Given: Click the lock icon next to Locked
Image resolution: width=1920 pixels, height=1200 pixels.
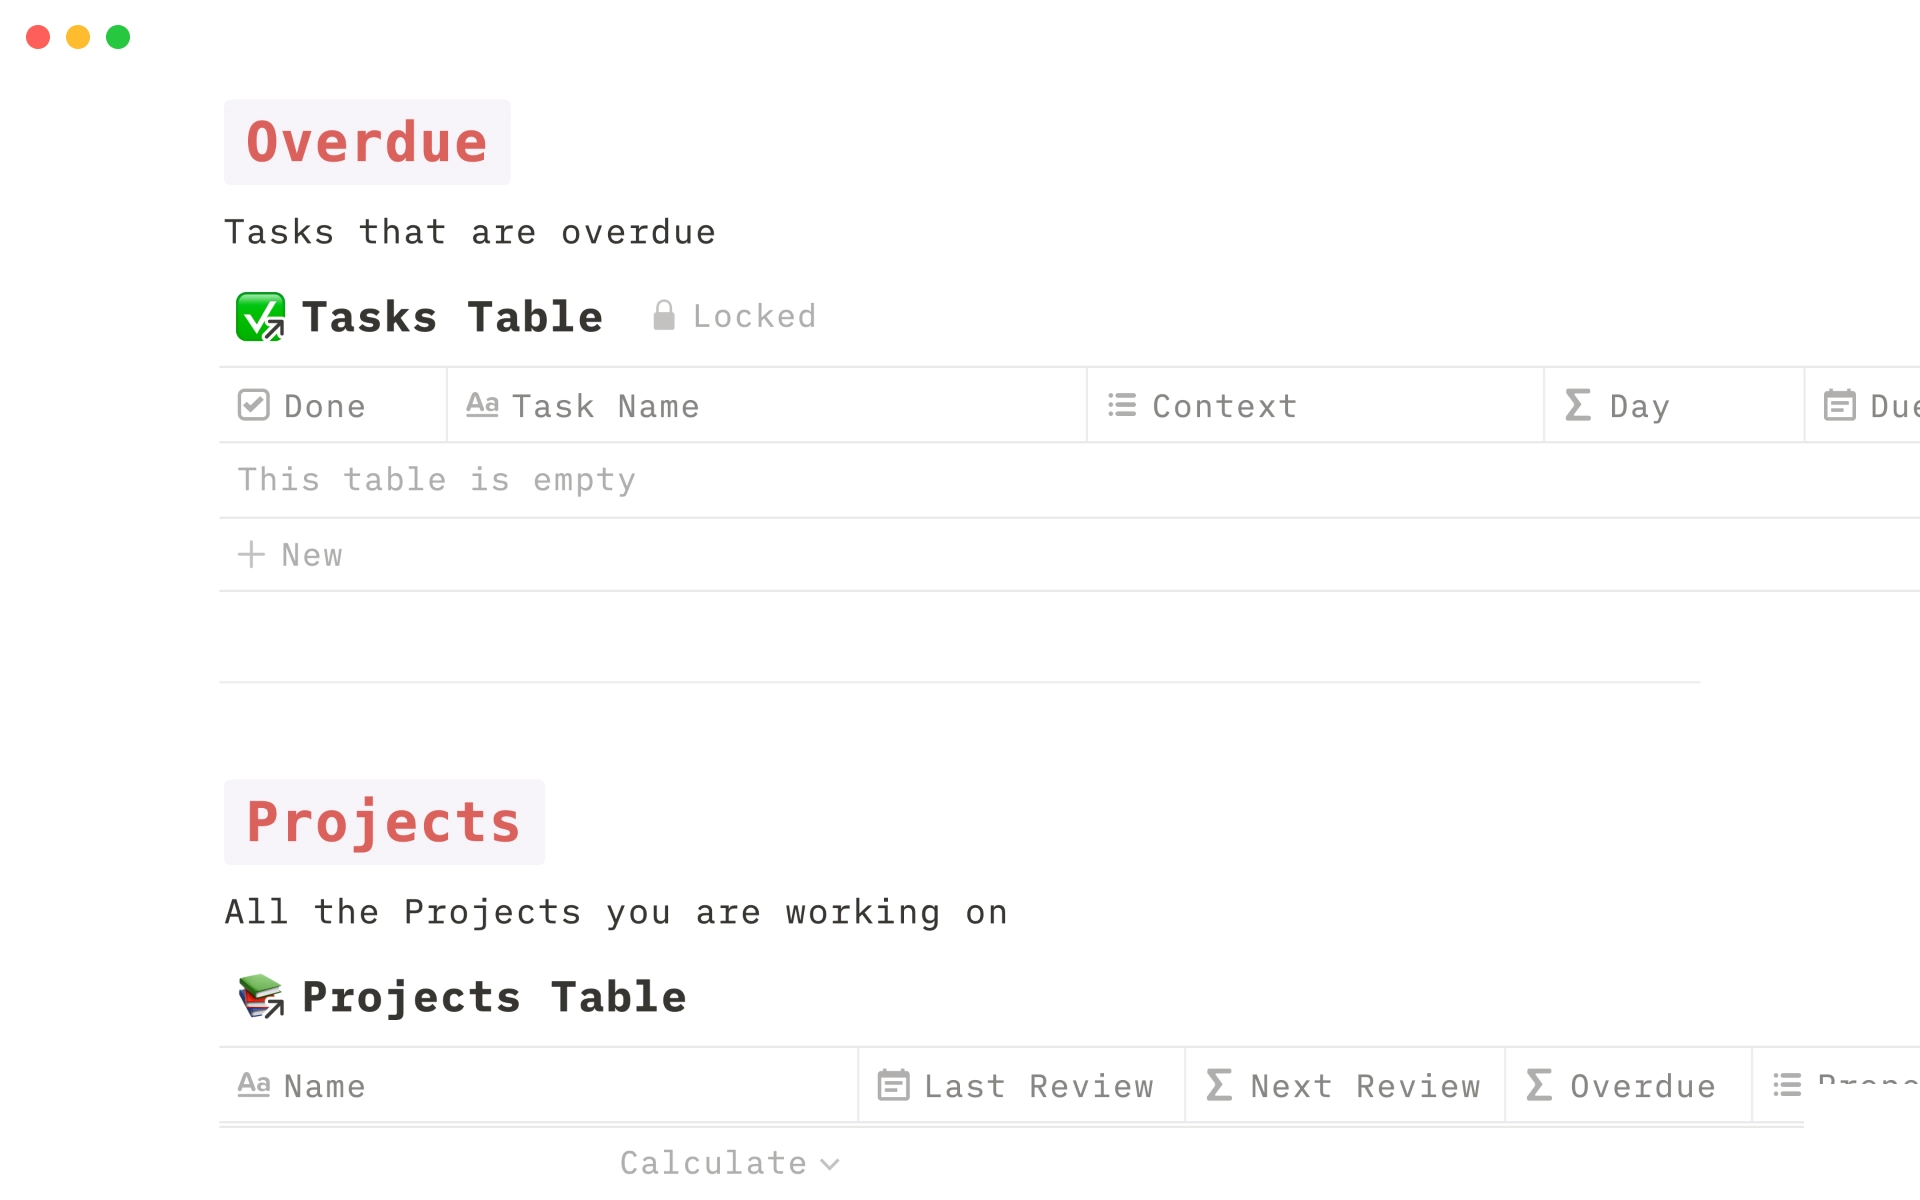Looking at the screenshot, I should 664,315.
